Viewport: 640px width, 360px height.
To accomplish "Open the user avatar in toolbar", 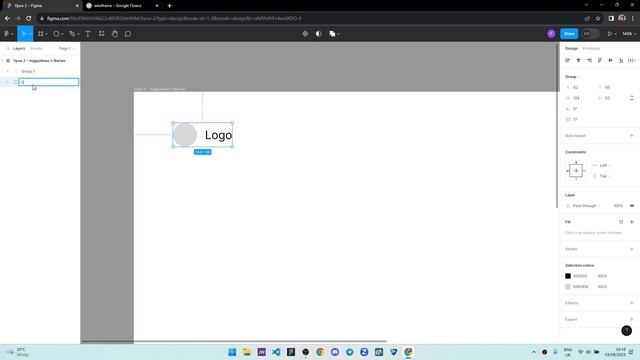I will tap(551, 34).
